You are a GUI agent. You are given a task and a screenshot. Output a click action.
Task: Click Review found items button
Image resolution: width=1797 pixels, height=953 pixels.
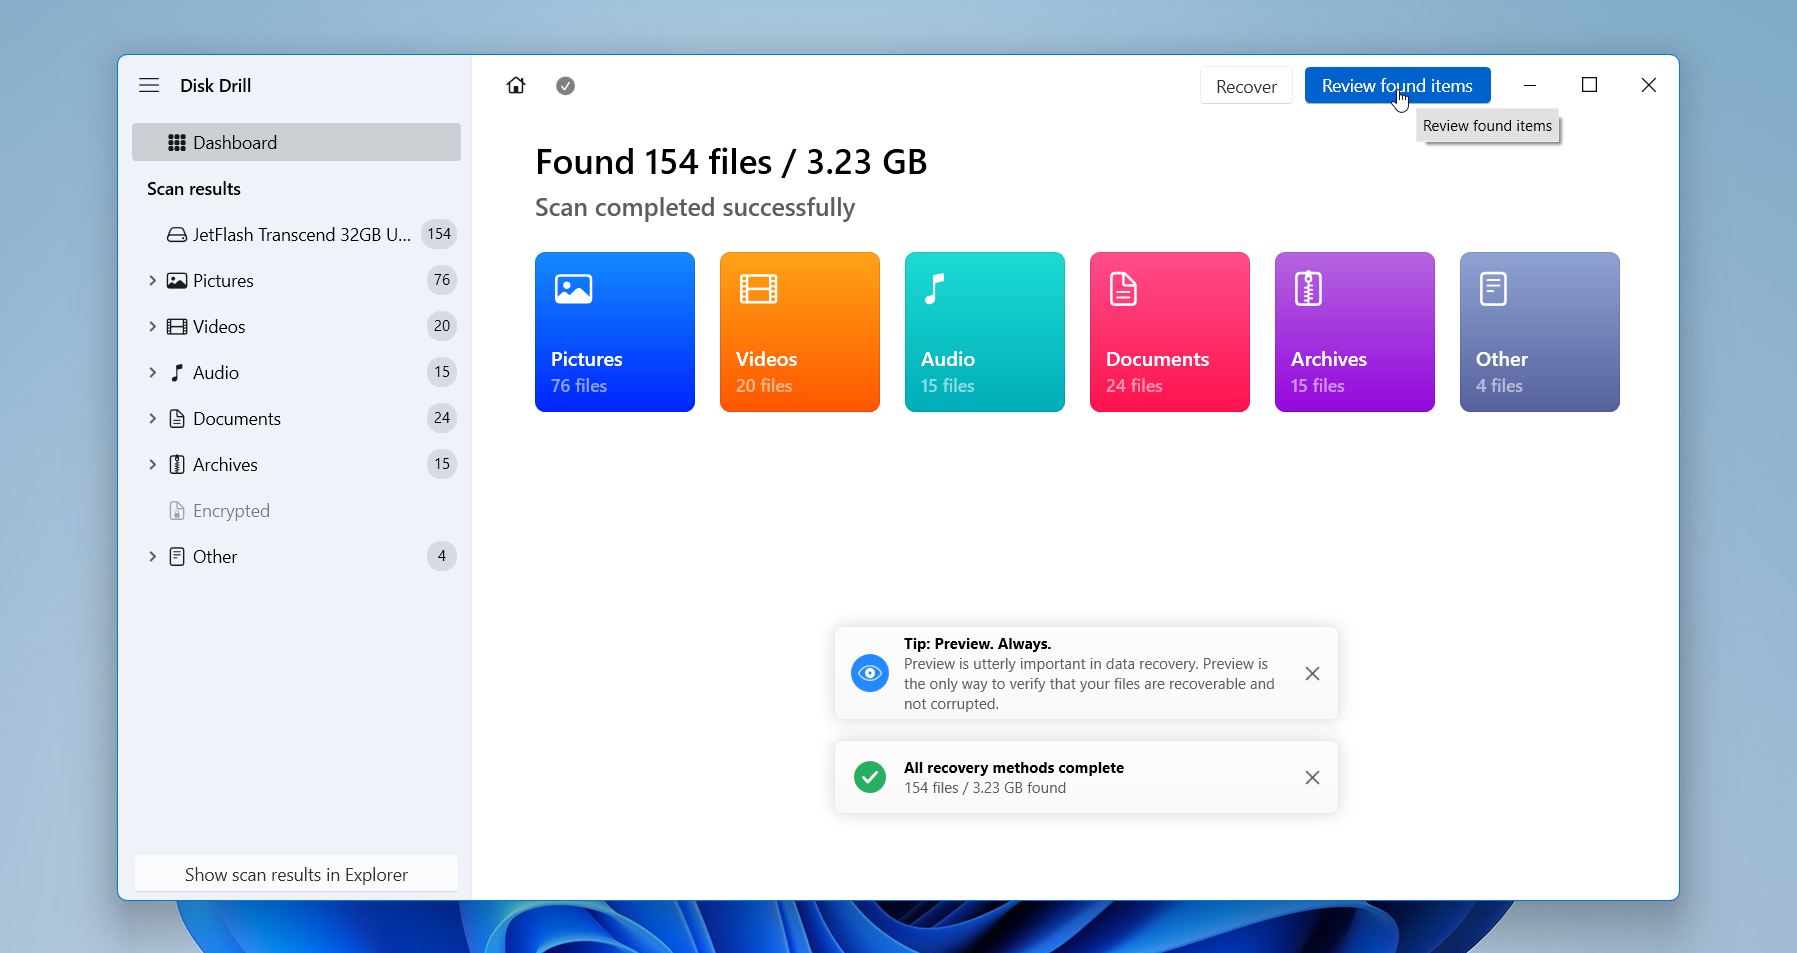1397,86
